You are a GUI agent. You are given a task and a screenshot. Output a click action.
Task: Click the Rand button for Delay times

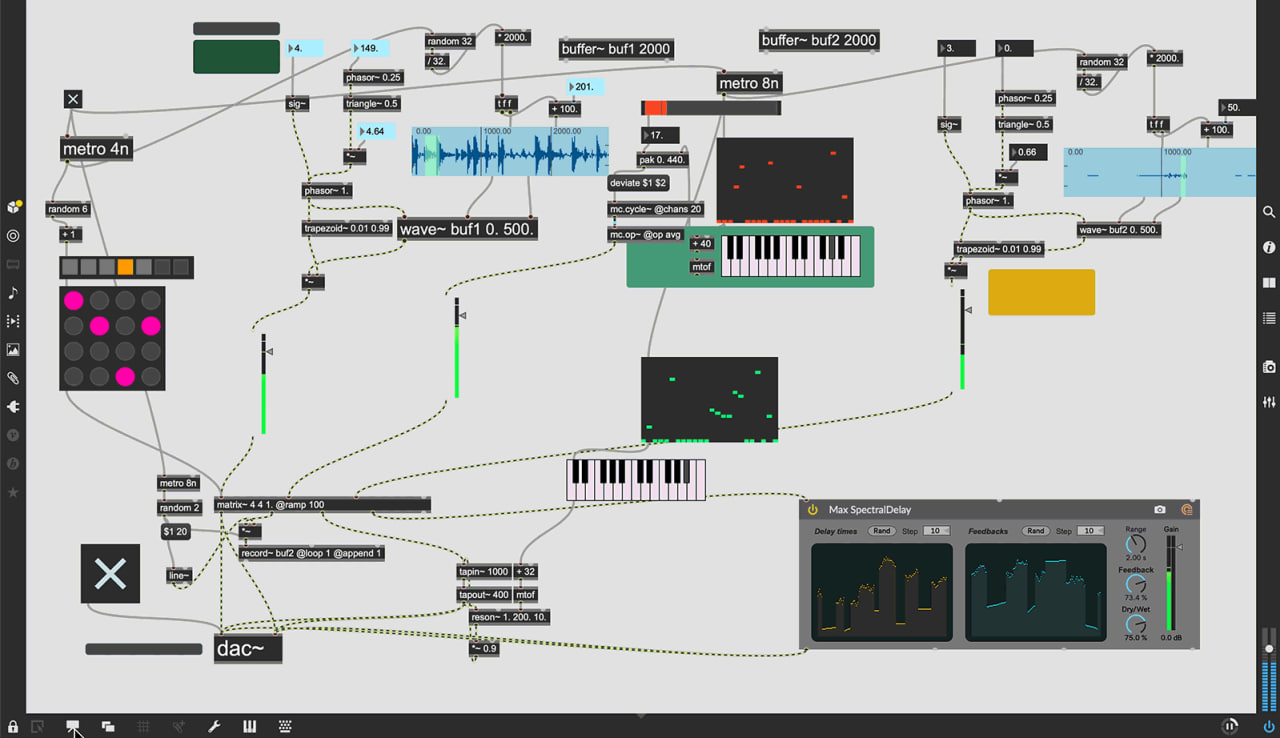pos(881,531)
